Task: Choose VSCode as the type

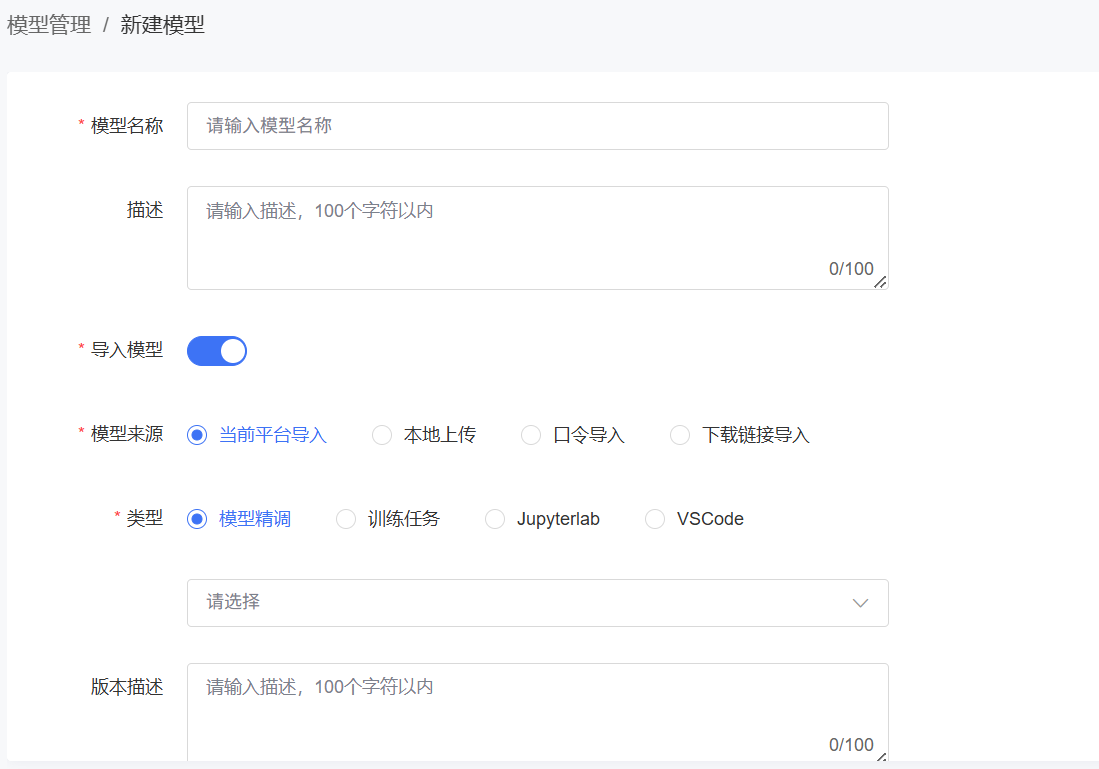Action: tap(655, 519)
